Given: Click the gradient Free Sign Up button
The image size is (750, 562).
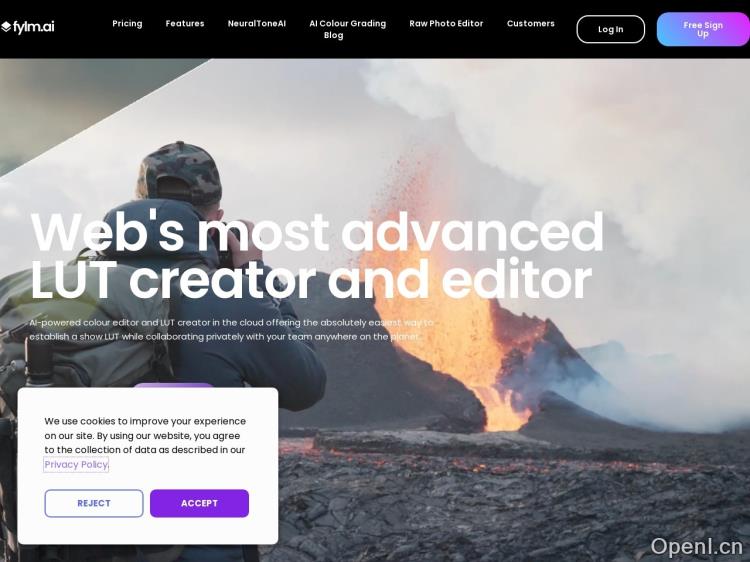Looking at the screenshot, I should pyautogui.click(x=703, y=29).
